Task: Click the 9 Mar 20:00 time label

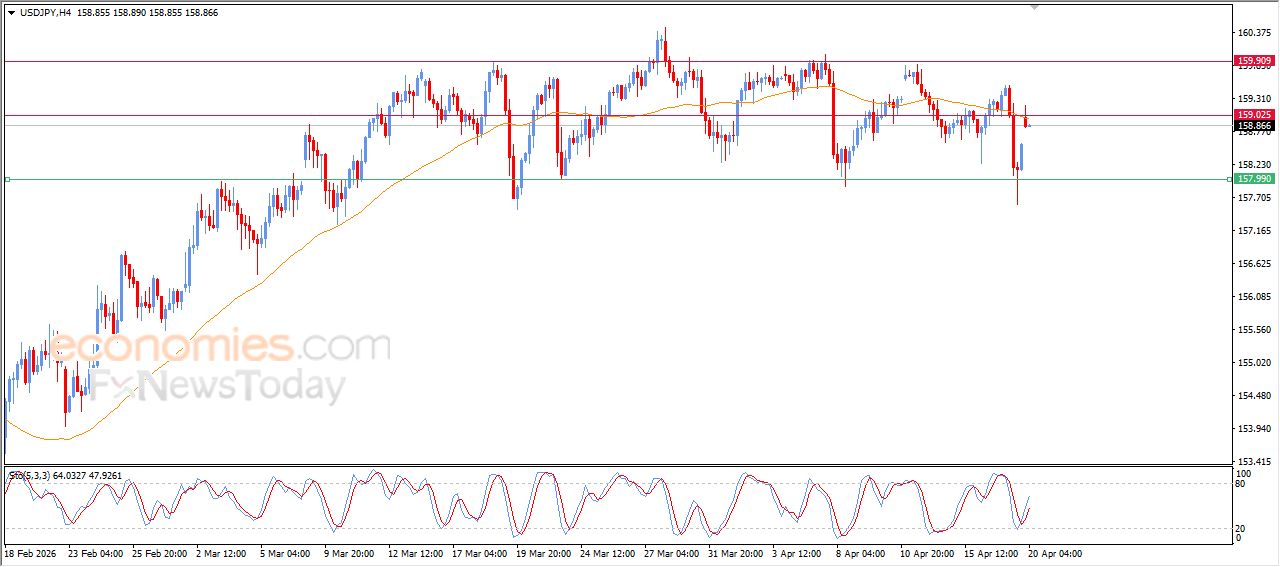Action: 350,553
